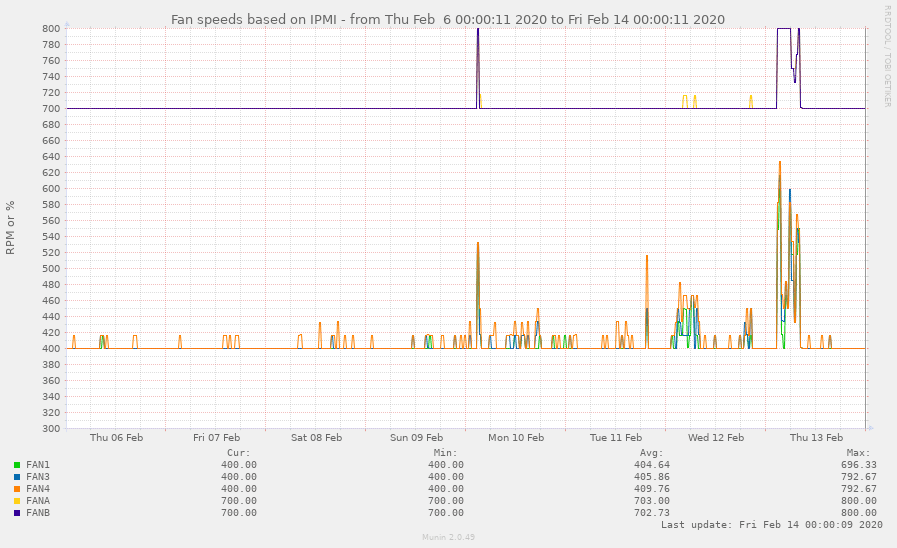
Task: Select the FANA legend label
Action: pyautogui.click(x=38, y=501)
